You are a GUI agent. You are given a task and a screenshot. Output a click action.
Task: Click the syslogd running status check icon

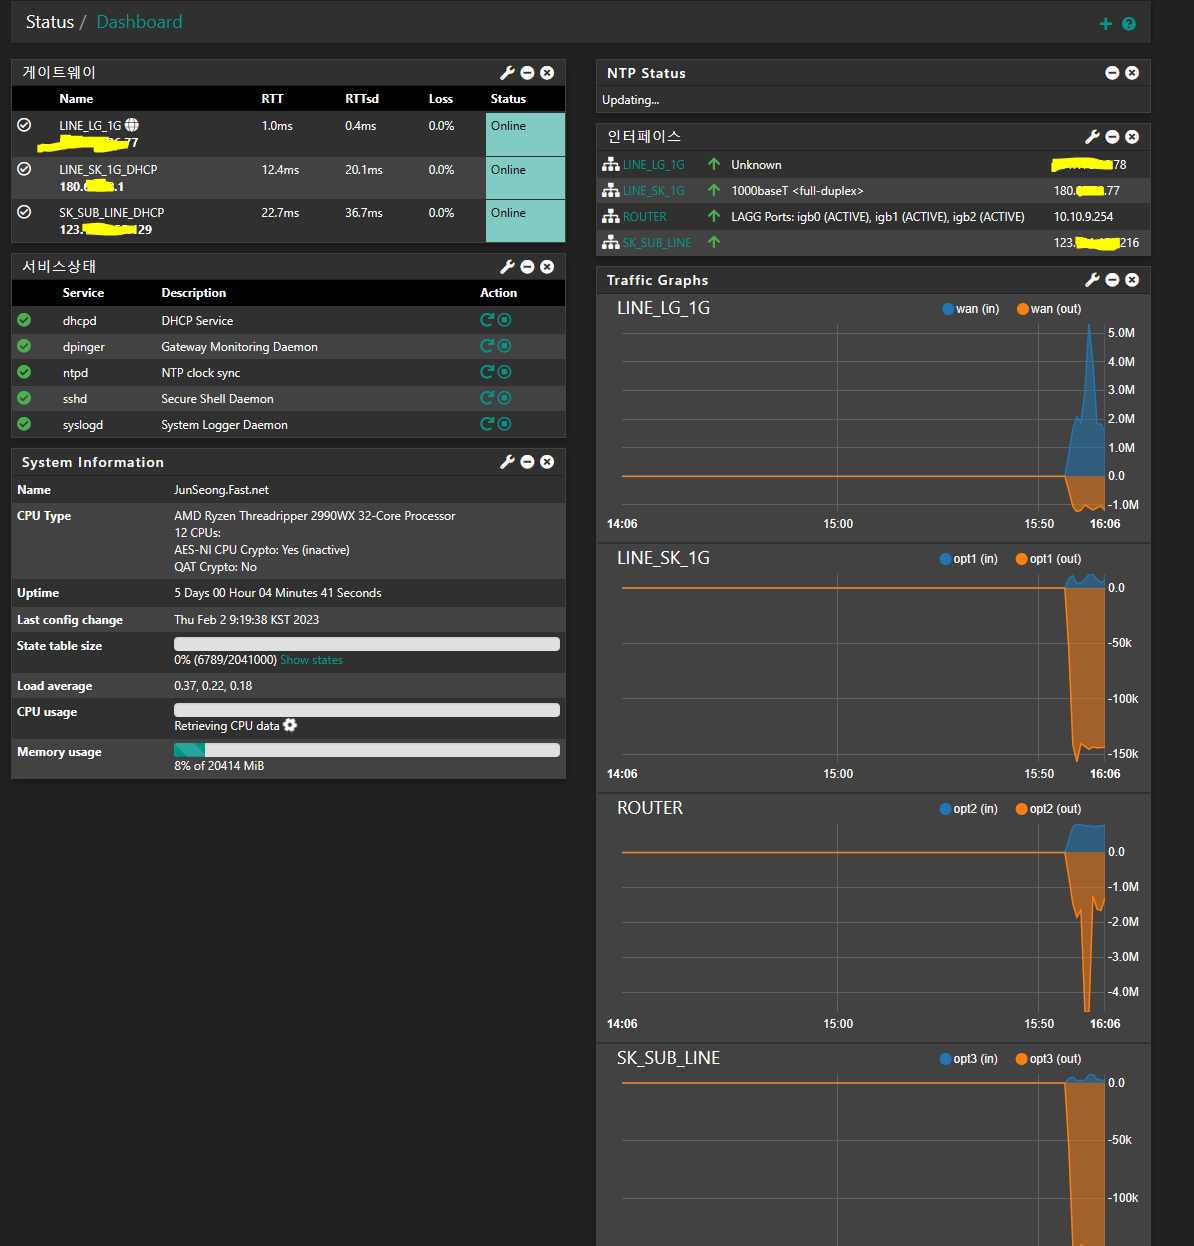(24, 424)
